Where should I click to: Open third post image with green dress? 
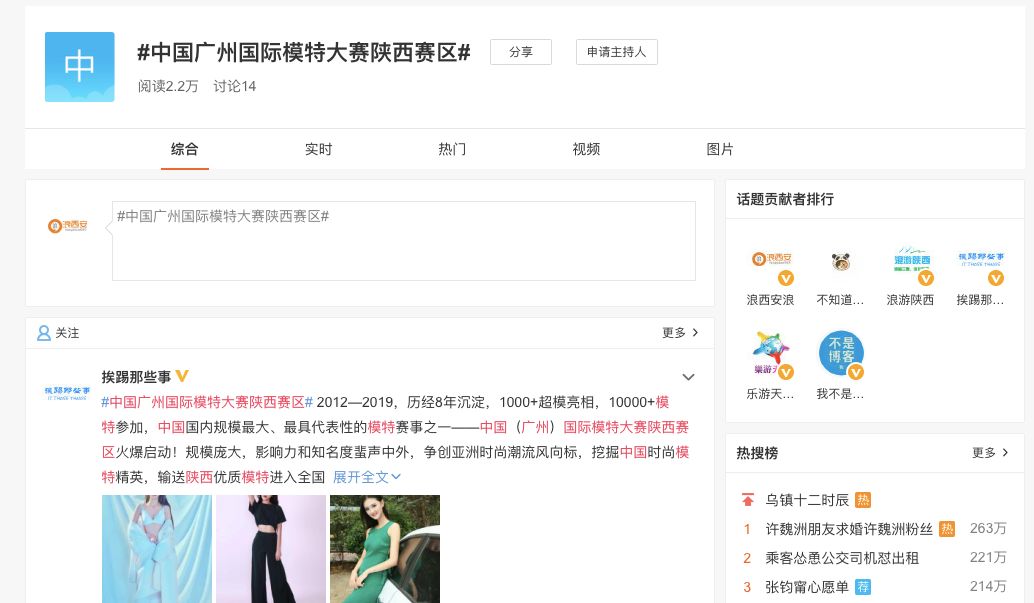pyautogui.click(x=385, y=549)
